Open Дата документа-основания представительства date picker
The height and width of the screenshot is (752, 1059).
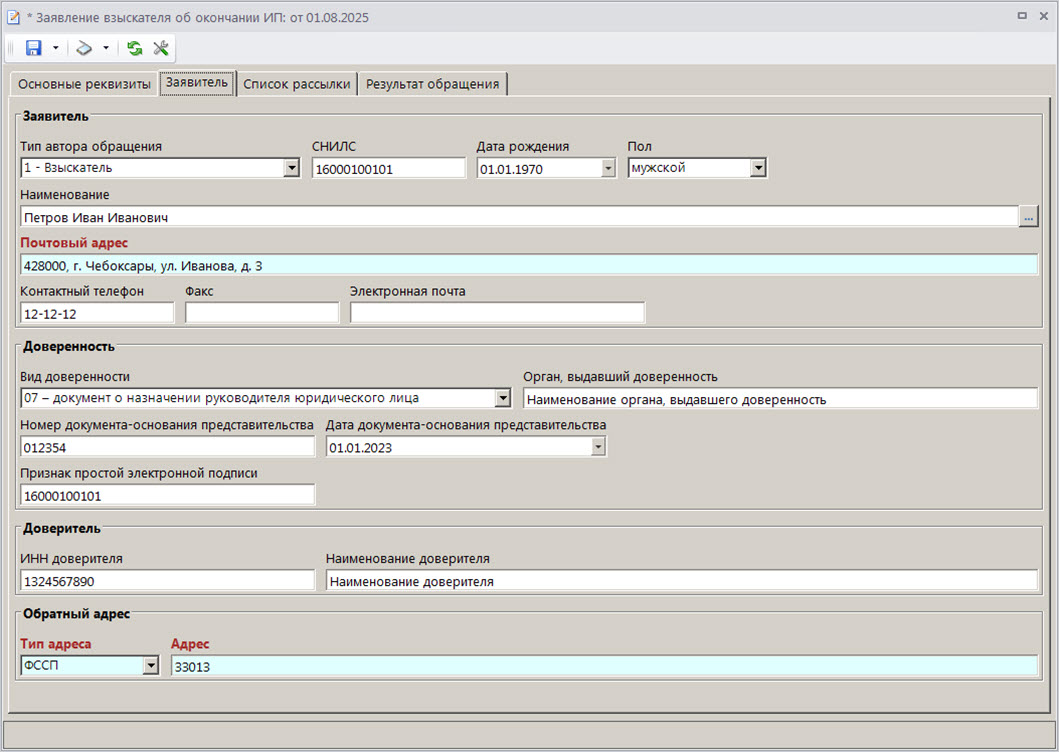pos(598,448)
